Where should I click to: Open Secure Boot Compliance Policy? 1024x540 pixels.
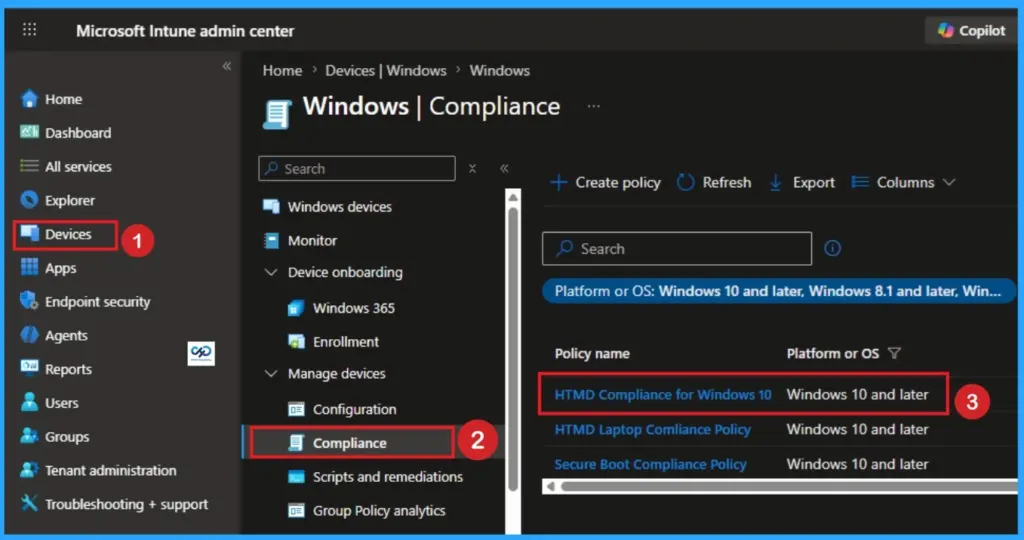tap(650, 464)
